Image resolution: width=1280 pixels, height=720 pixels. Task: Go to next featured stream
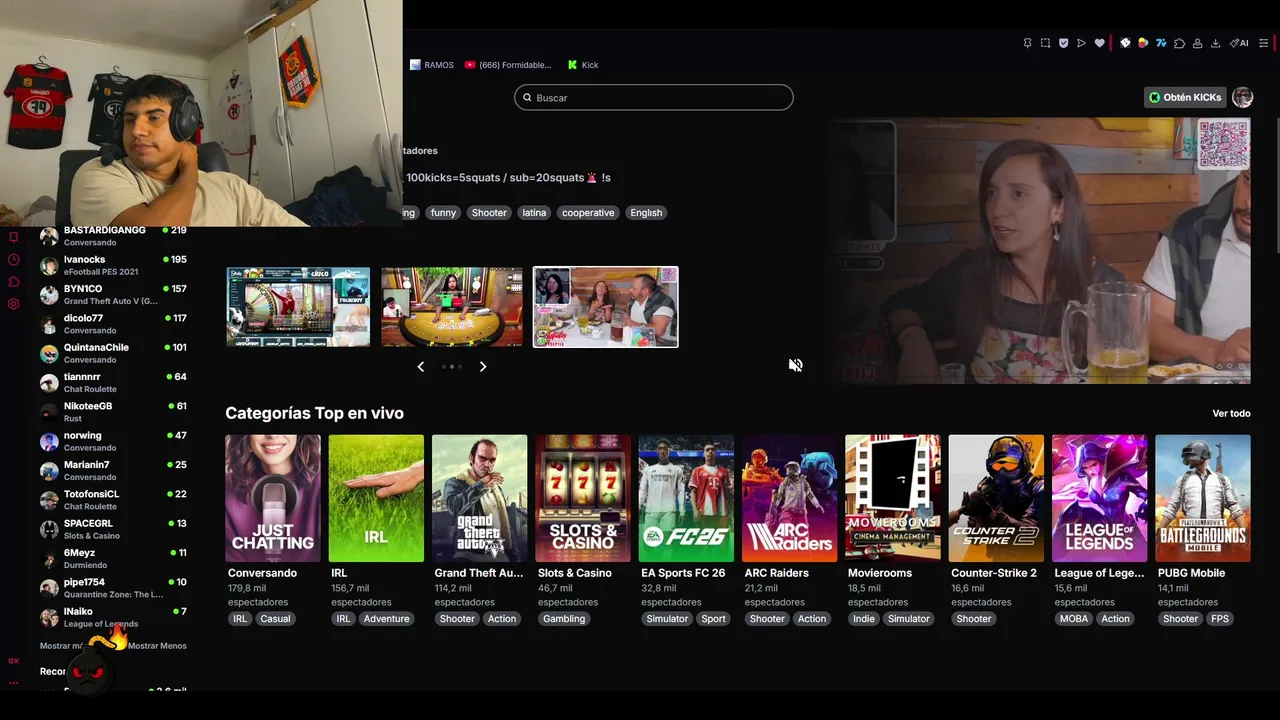pos(483,367)
